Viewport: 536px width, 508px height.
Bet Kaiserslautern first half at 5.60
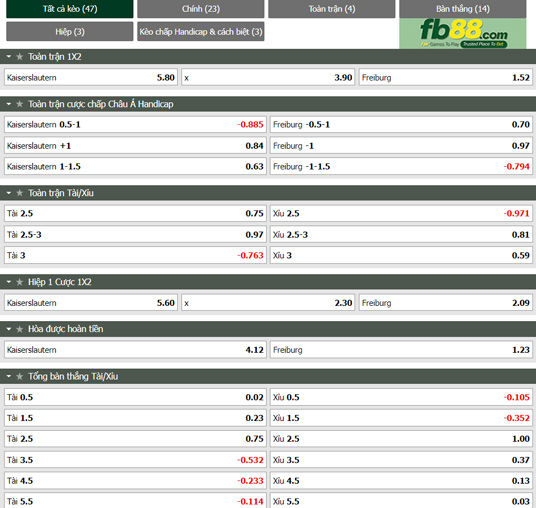pos(91,303)
